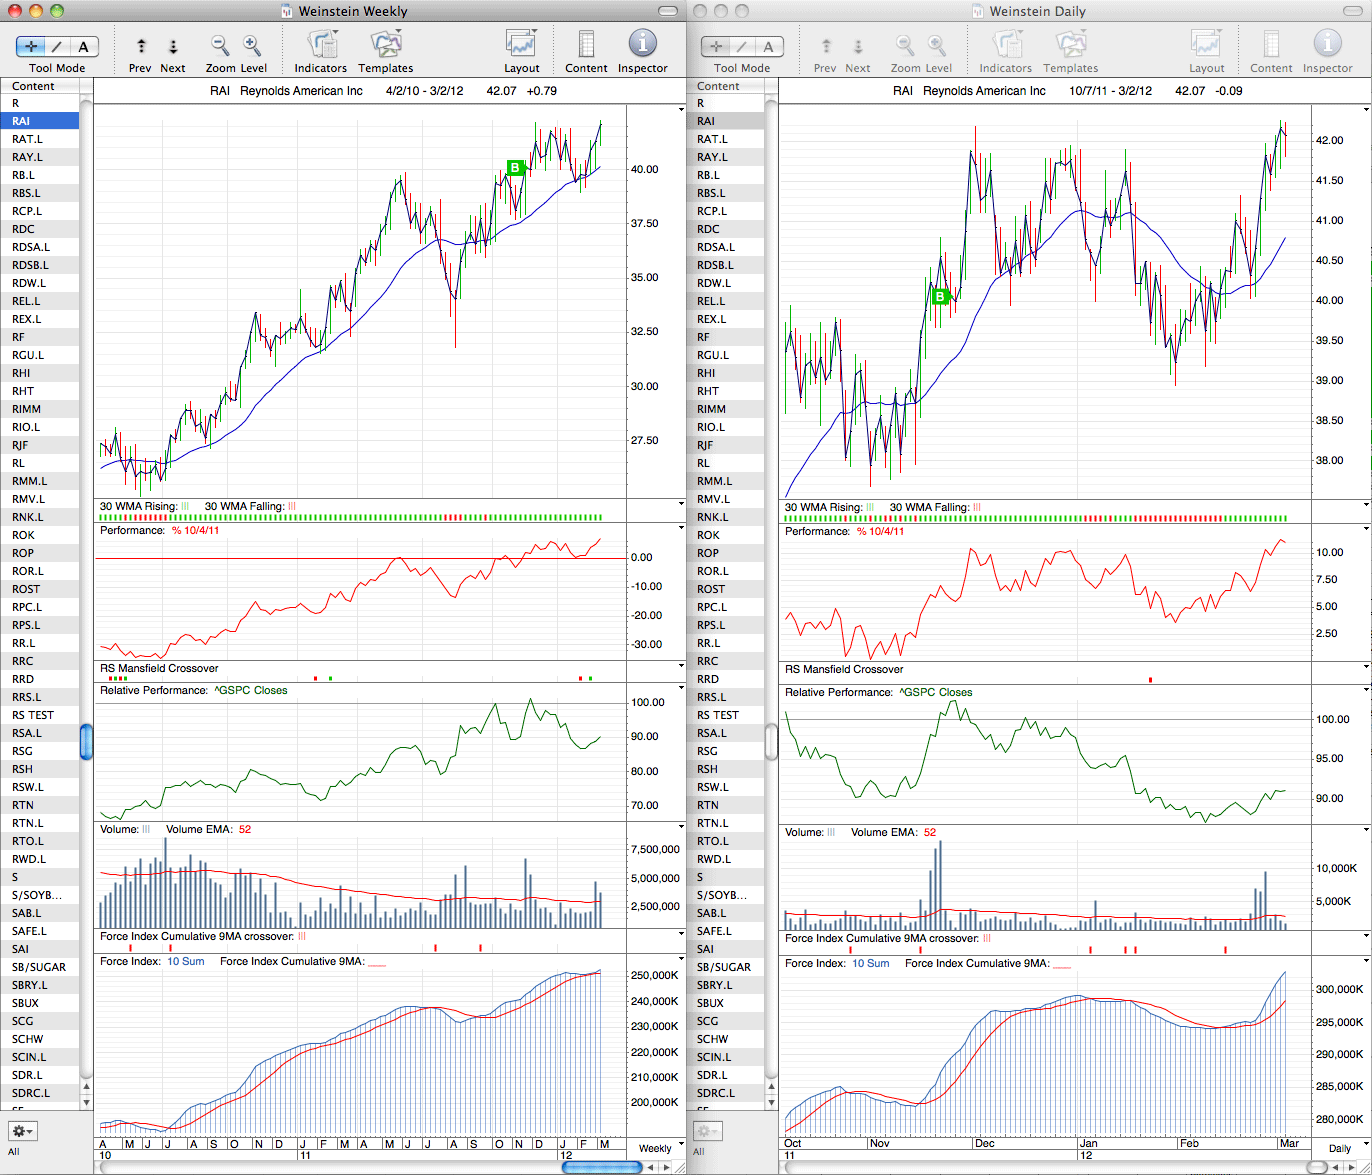Open the Layout toolbar menu
This screenshot has width=1372, height=1175.
point(522,44)
